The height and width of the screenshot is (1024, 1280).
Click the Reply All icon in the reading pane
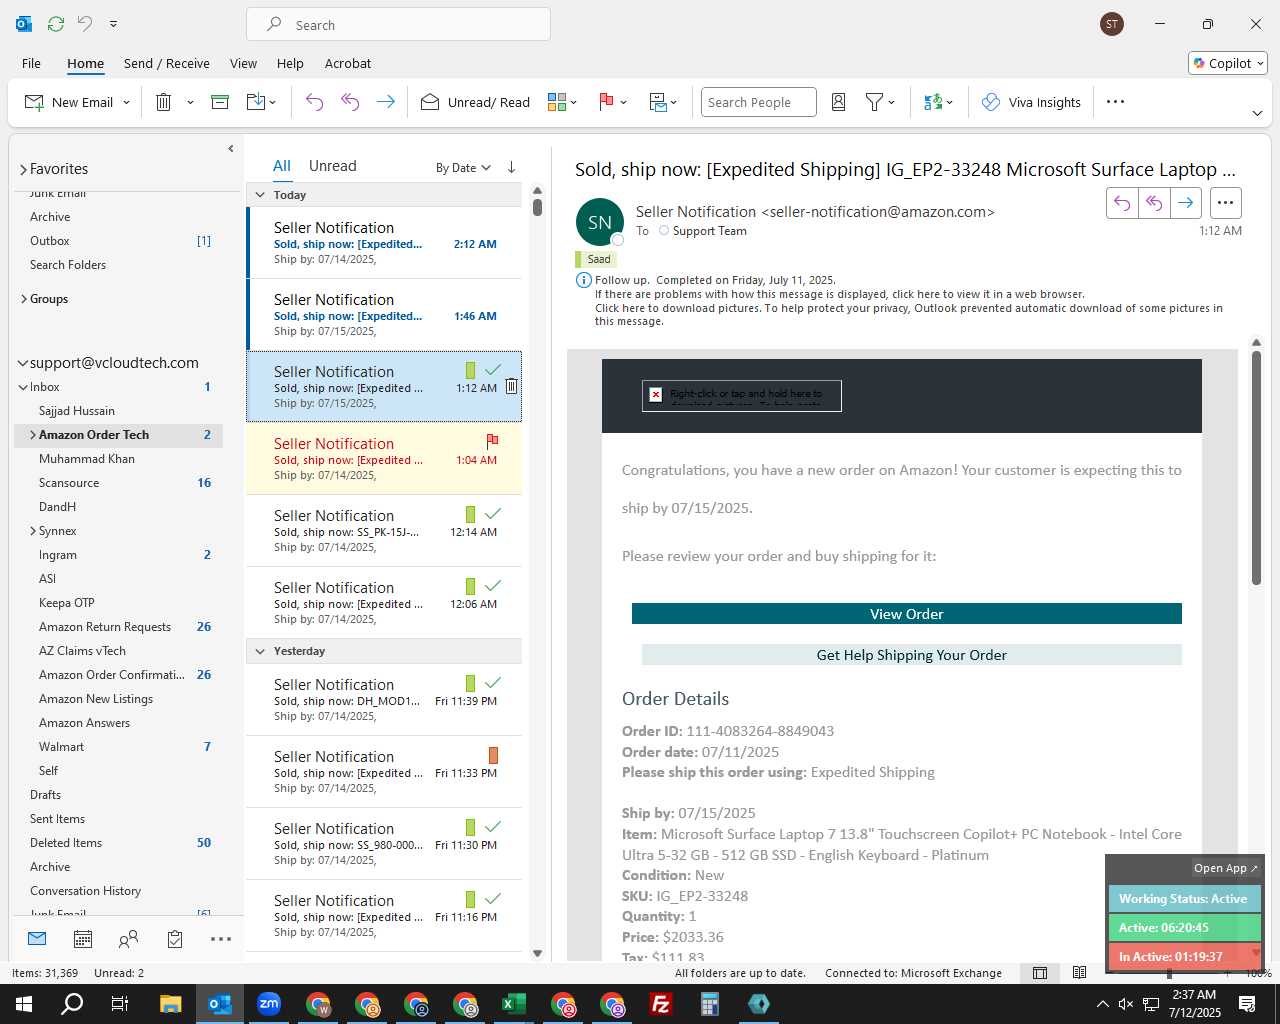pos(1154,203)
